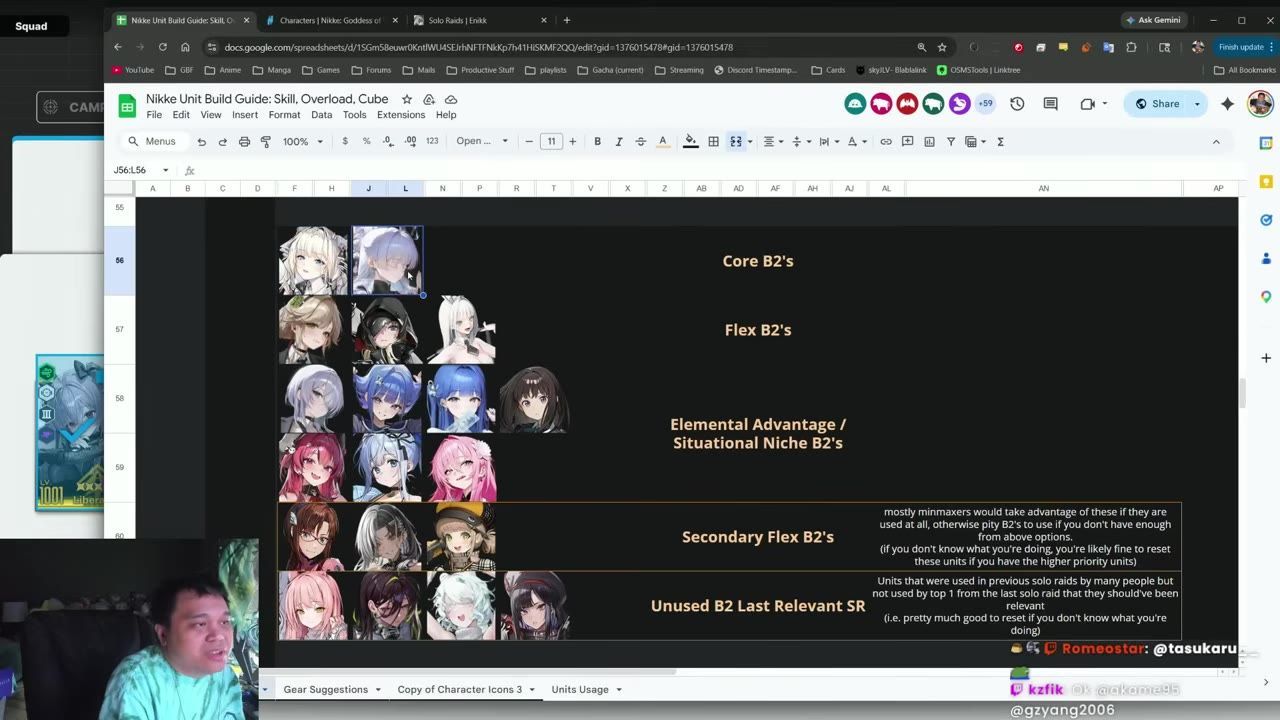Decrease font size with minus button
1280x720 pixels.
pyautogui.click(x=529, y=142)
